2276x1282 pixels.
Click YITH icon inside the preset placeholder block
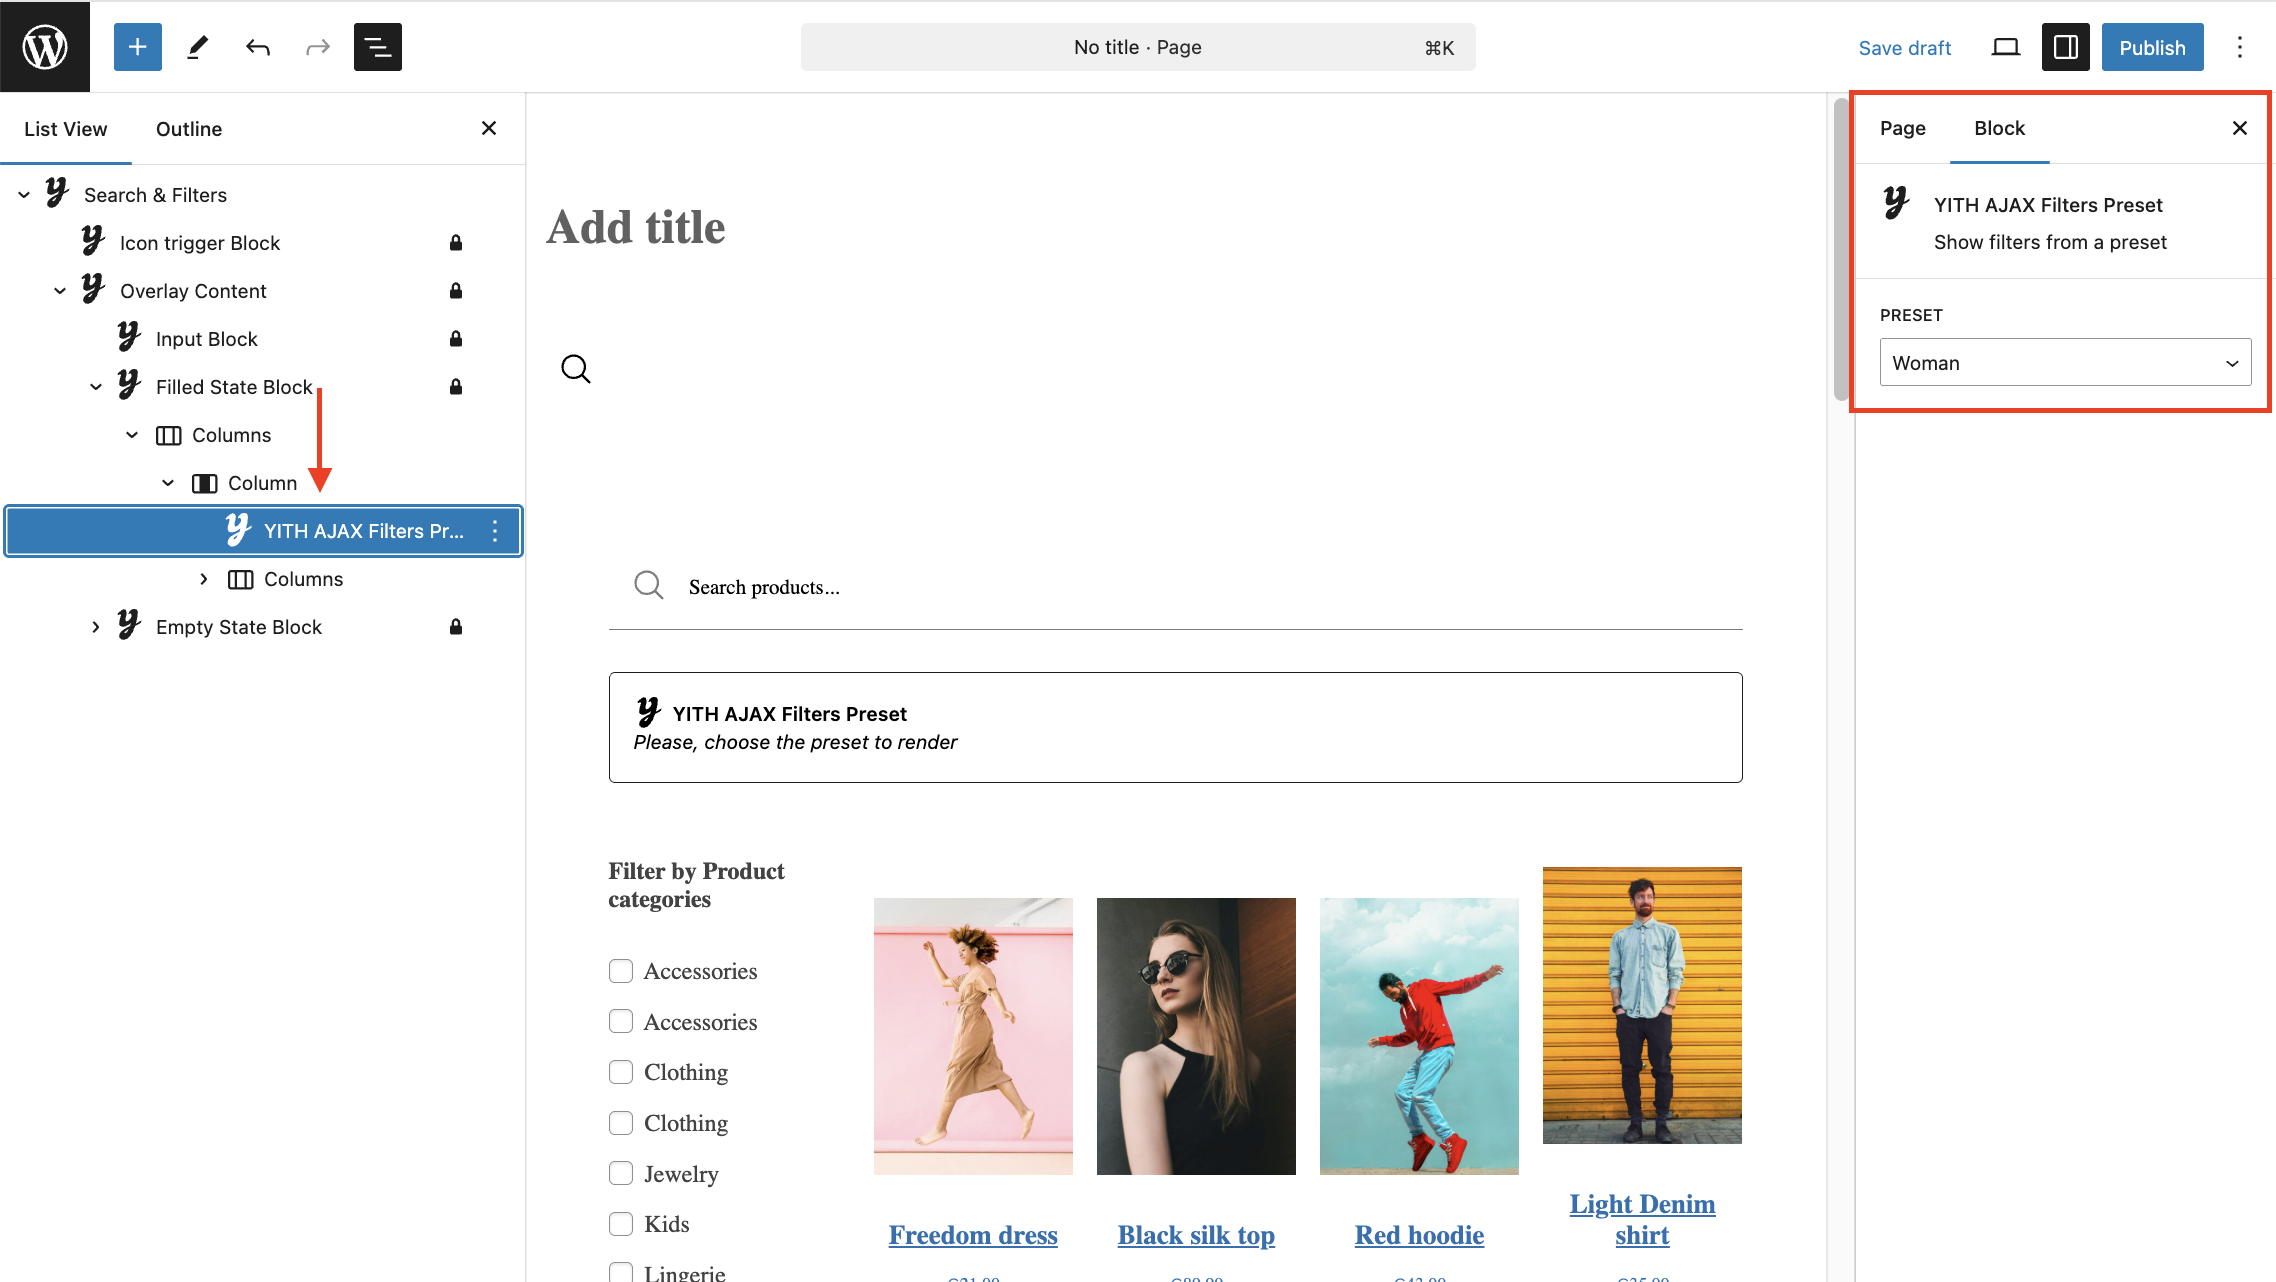pos(648,712)
